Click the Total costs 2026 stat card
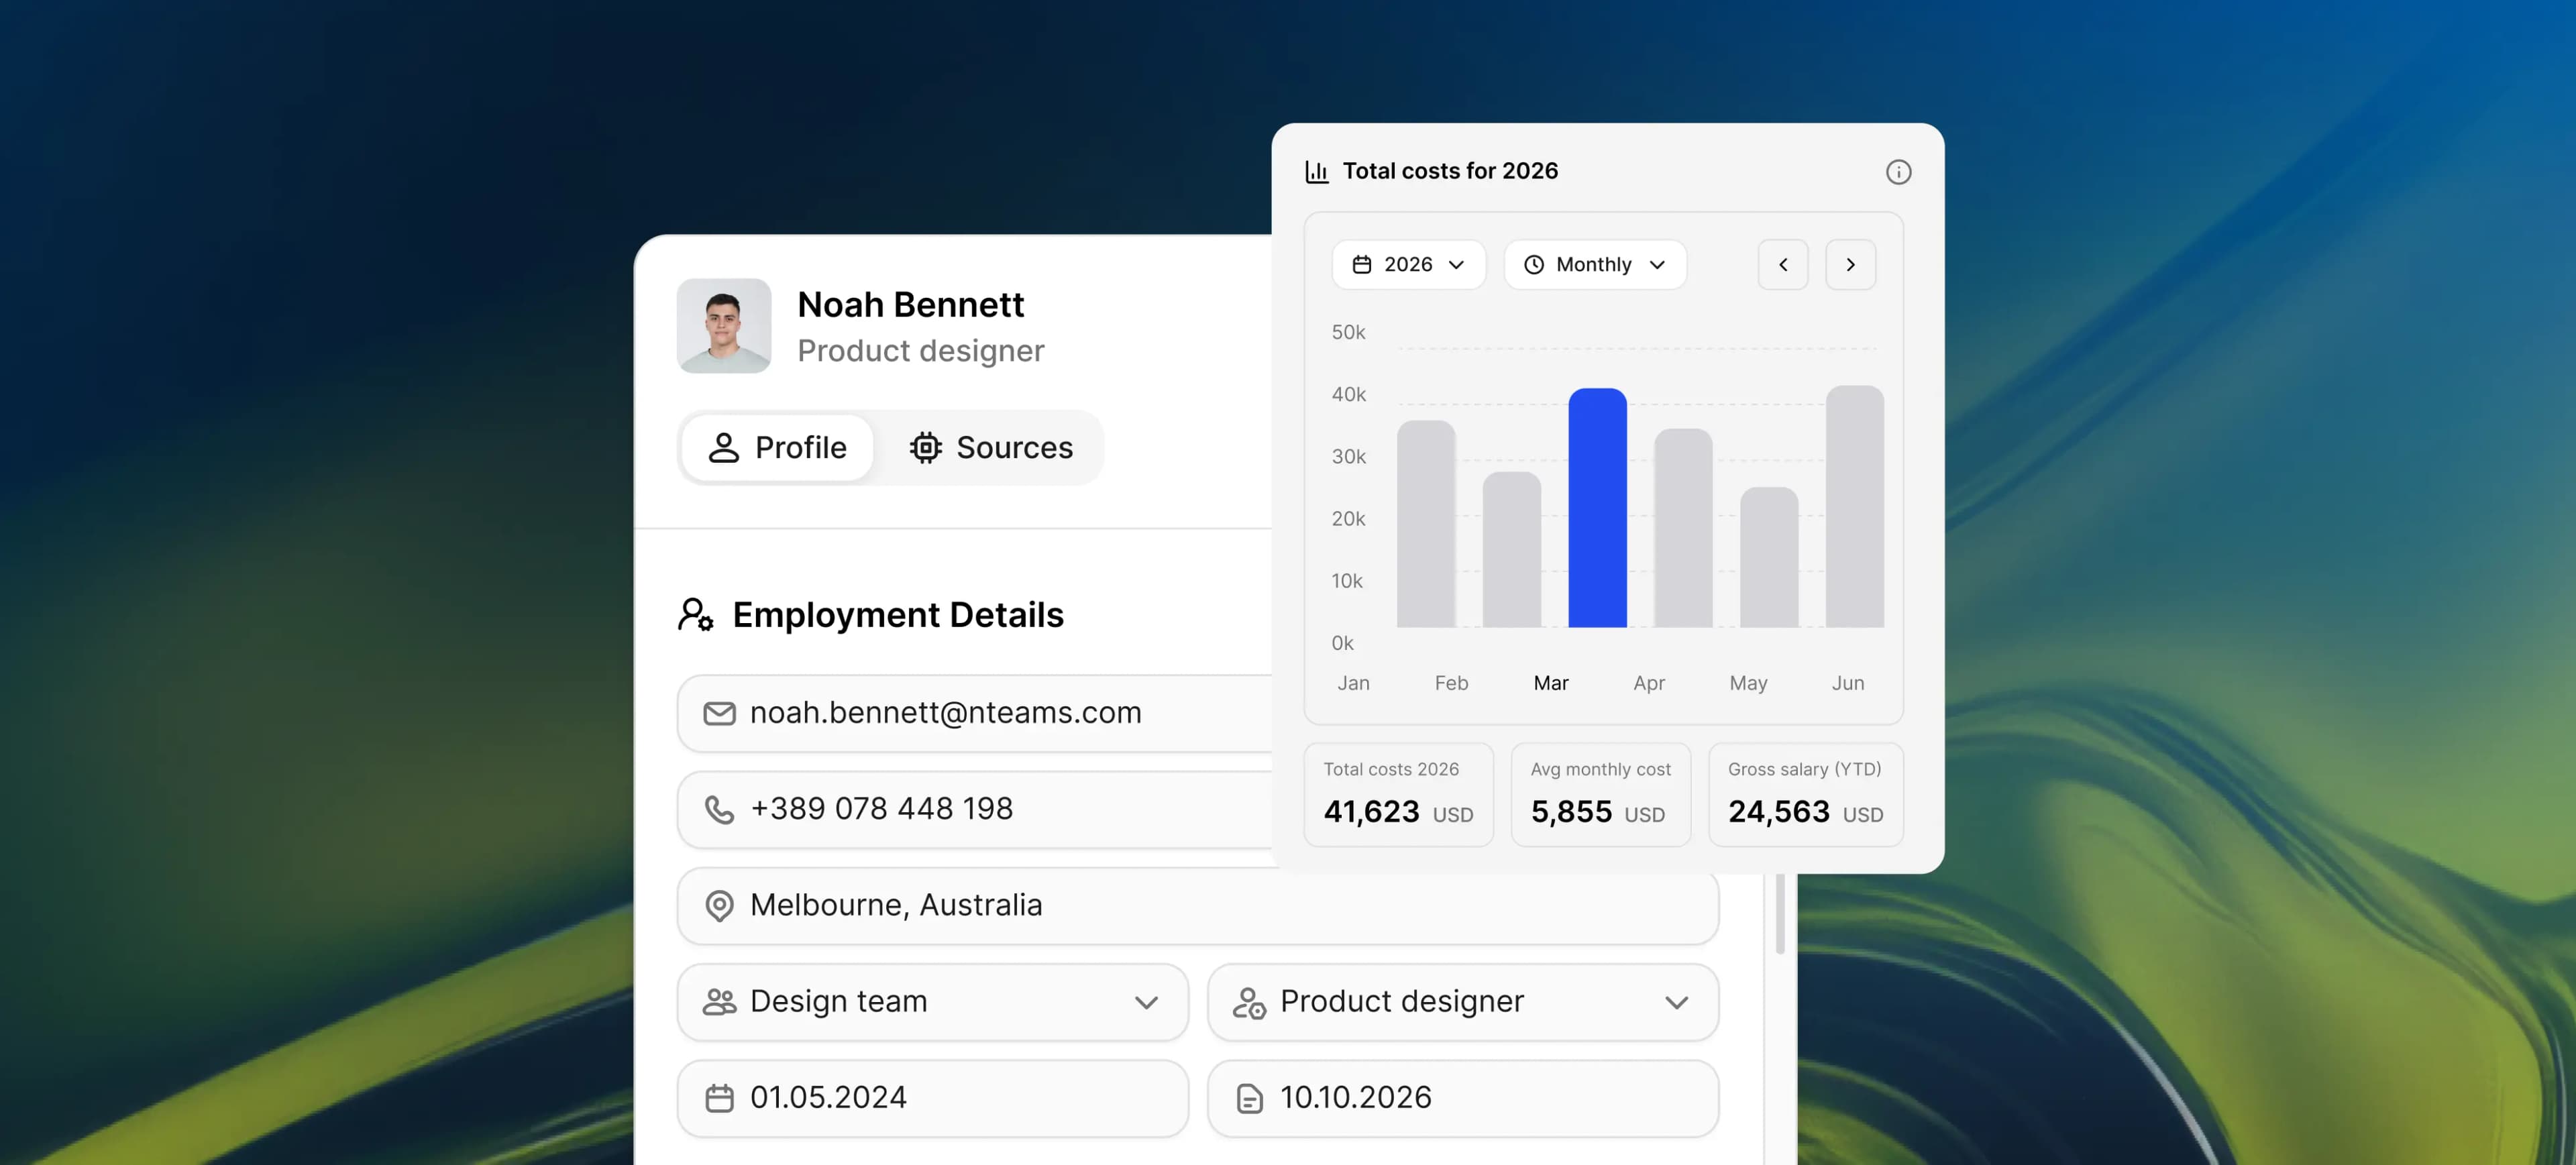 (x=1398, y=795)
